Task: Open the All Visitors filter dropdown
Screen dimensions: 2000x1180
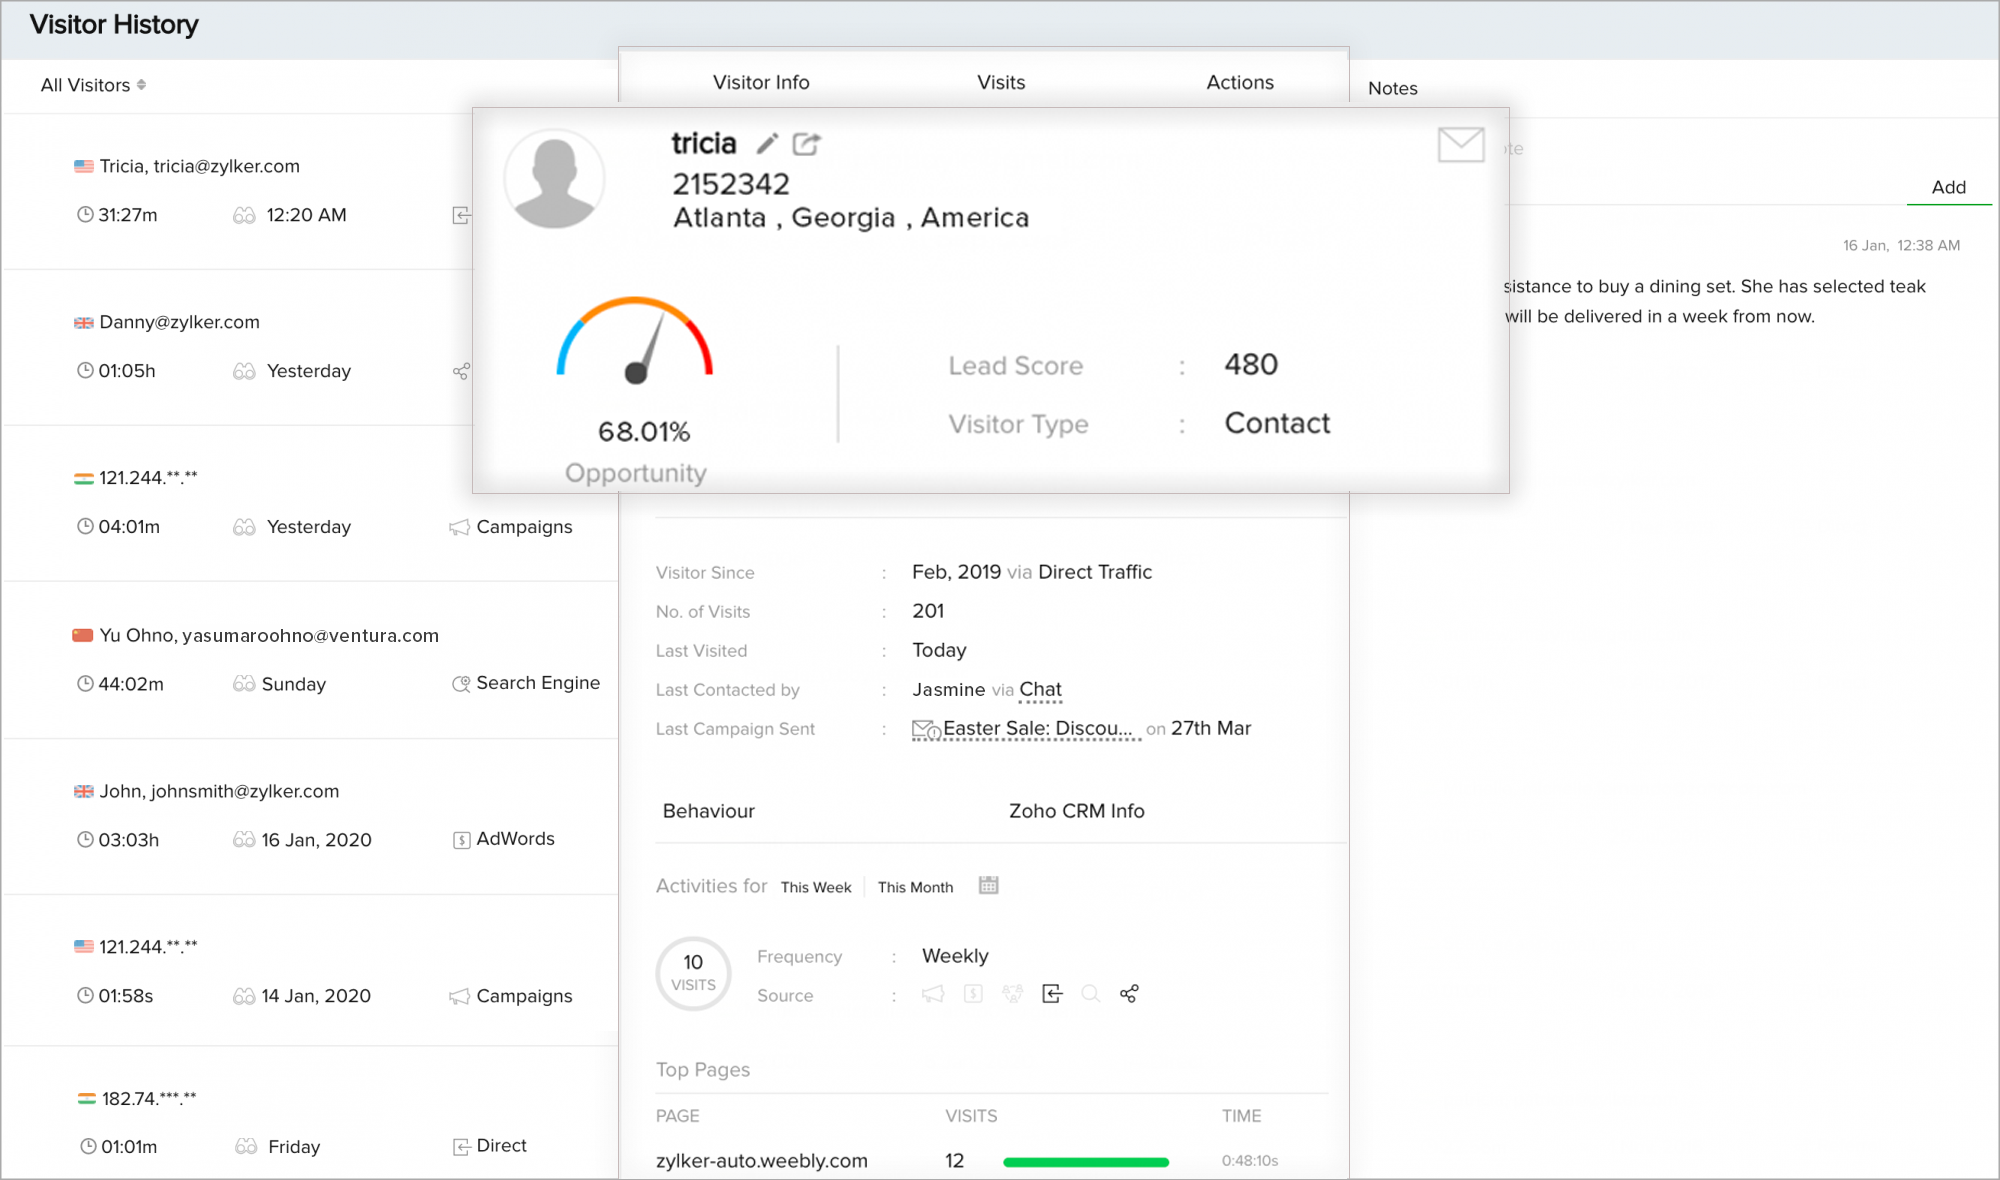Action: [x=93, y=85]
